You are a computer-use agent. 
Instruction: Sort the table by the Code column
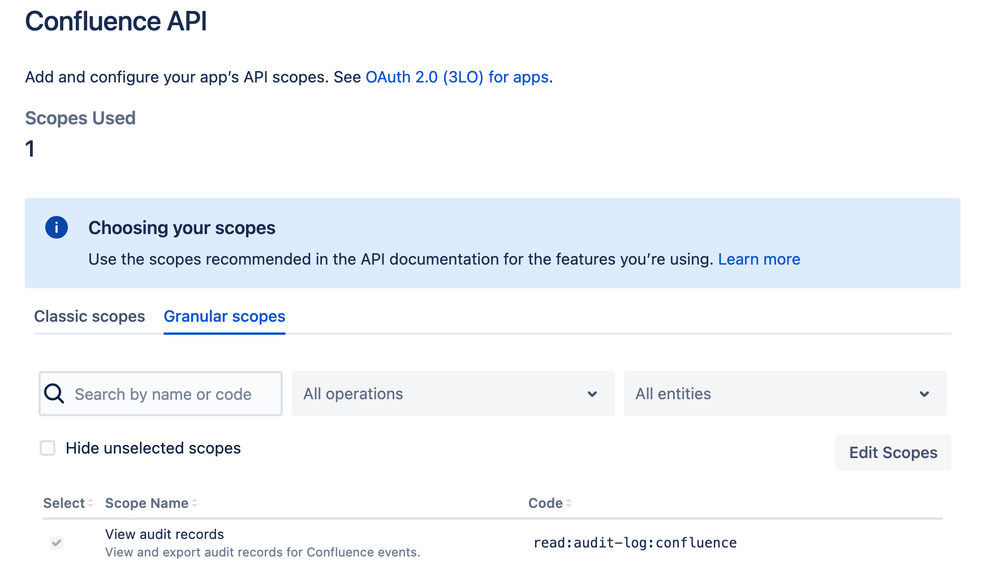(549, 503)
